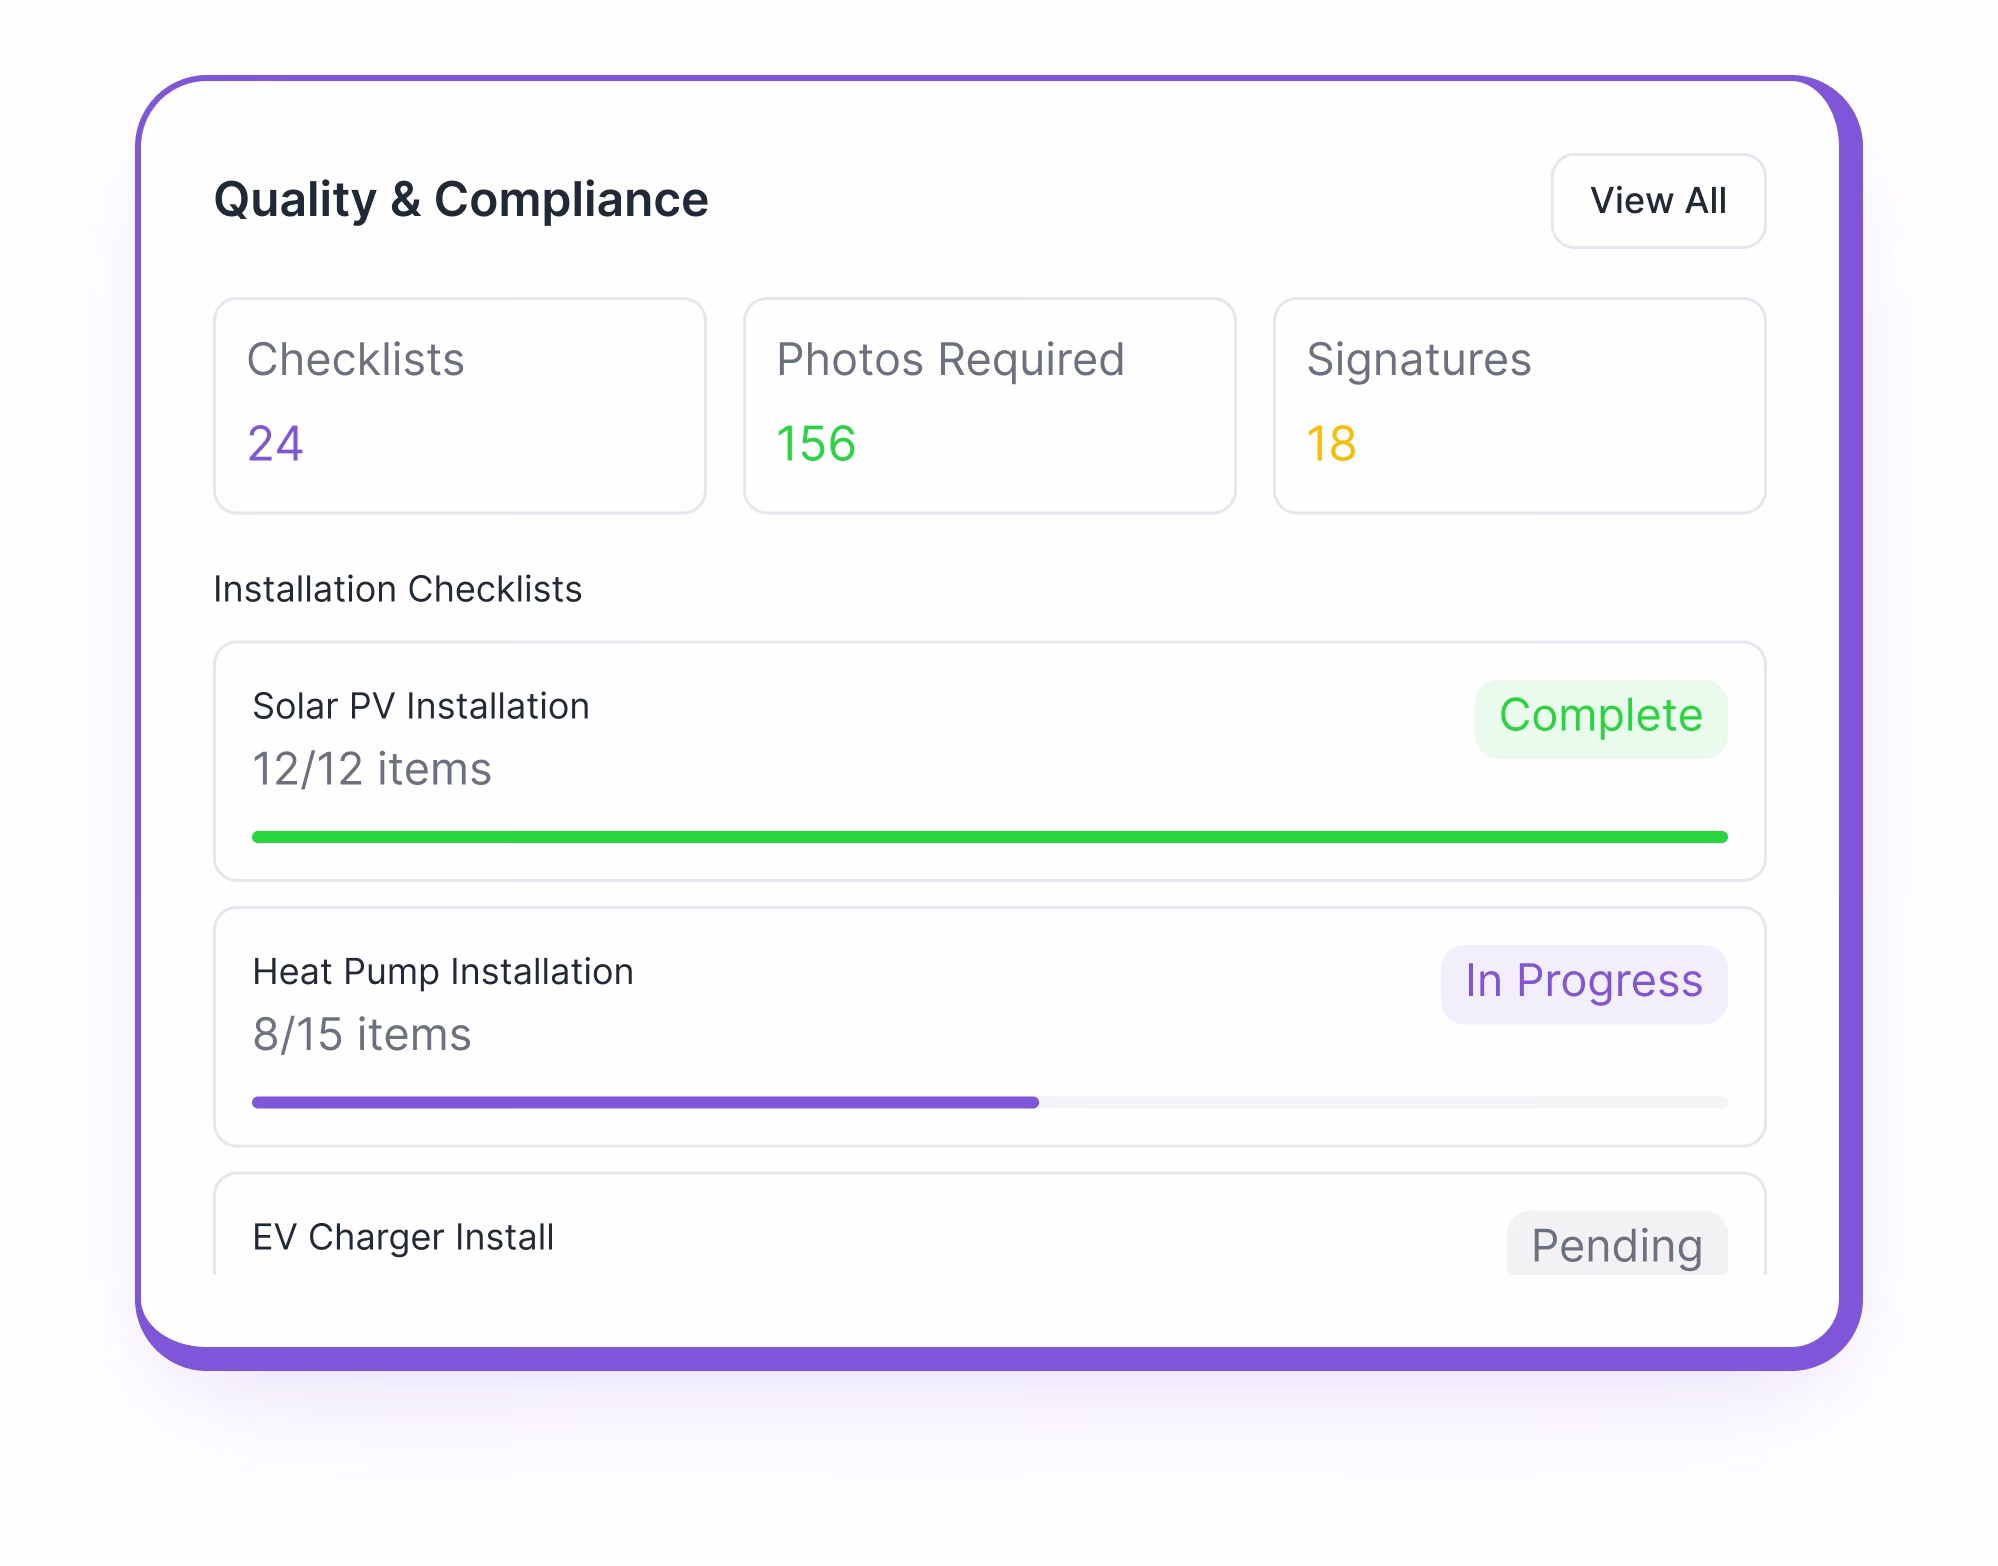Screen dimensions: 1998x1566
Task: Click the 8/15 items text
Action: coord(362,1036)
